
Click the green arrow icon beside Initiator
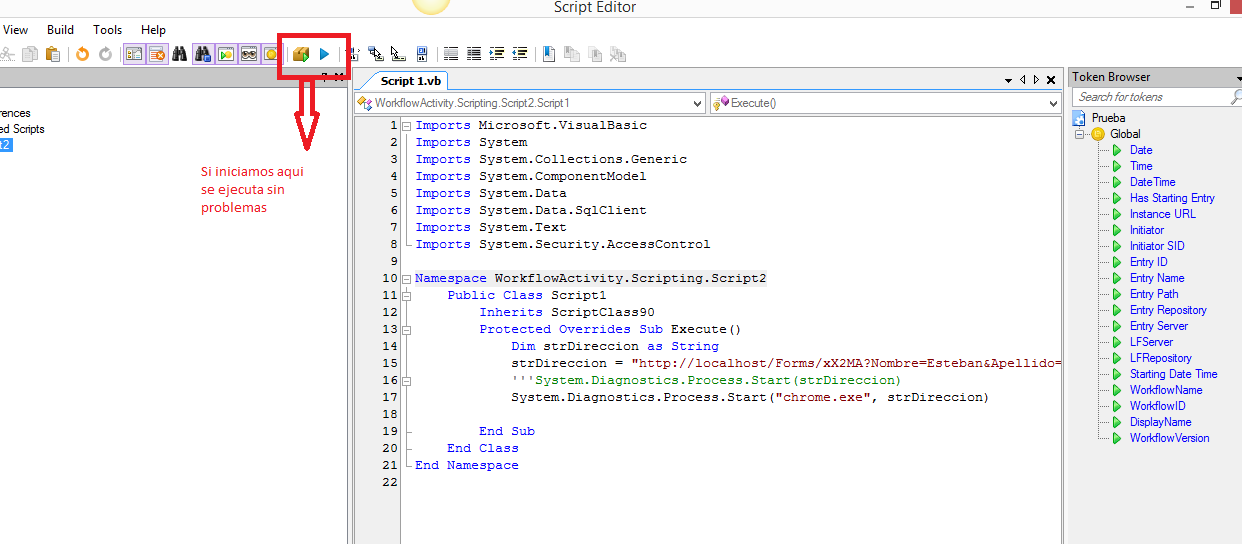click(1118, 230)
